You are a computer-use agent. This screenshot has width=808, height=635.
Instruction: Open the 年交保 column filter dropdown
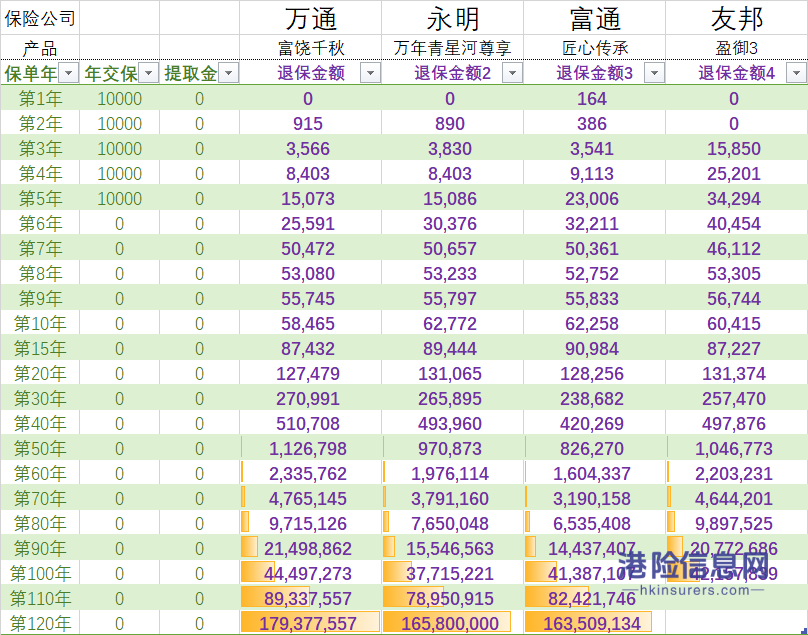[148, 73]
